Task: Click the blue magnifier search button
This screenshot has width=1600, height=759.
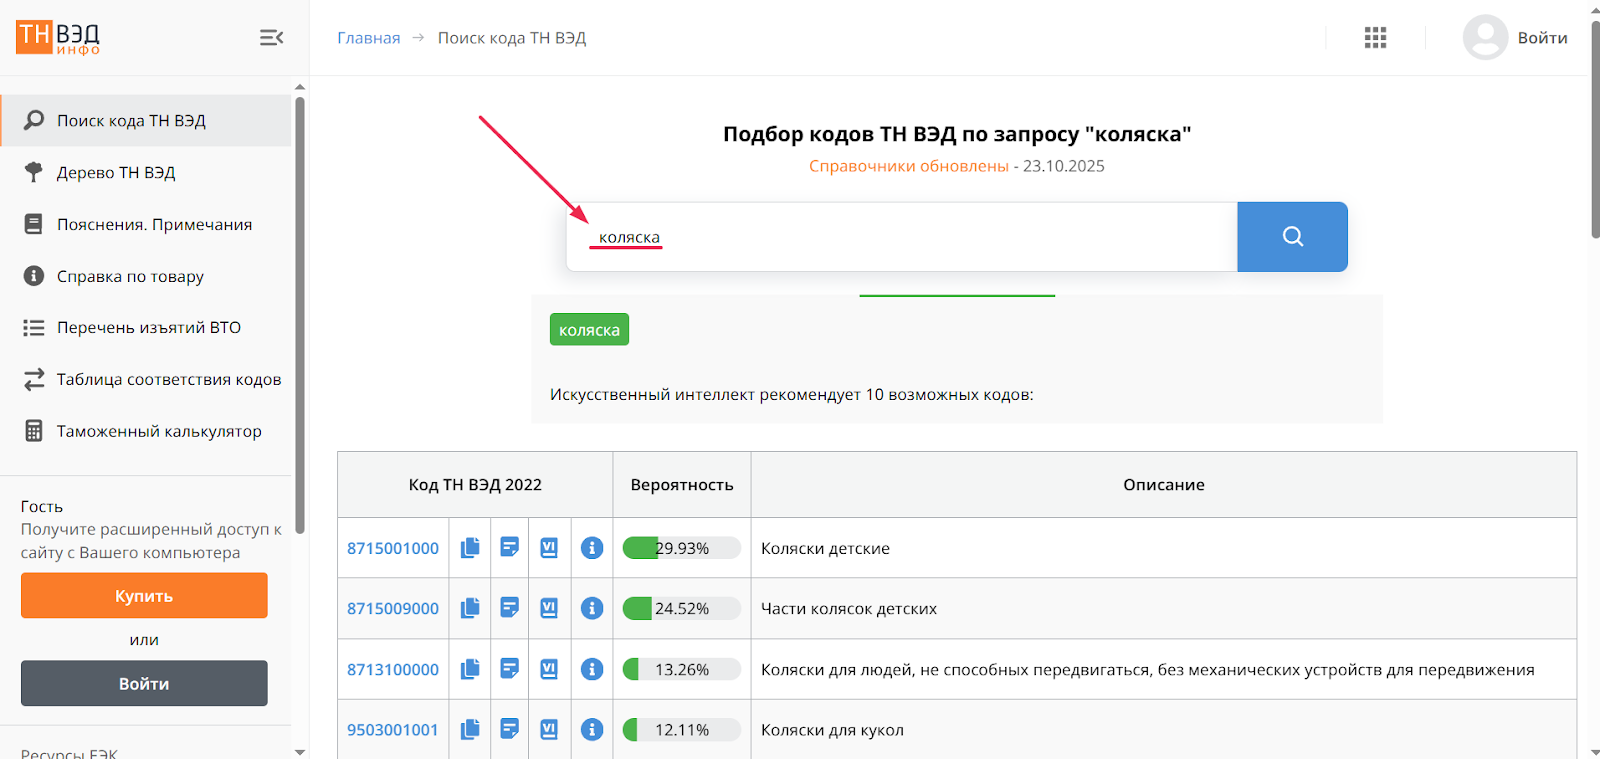Action: [1292, 237]
